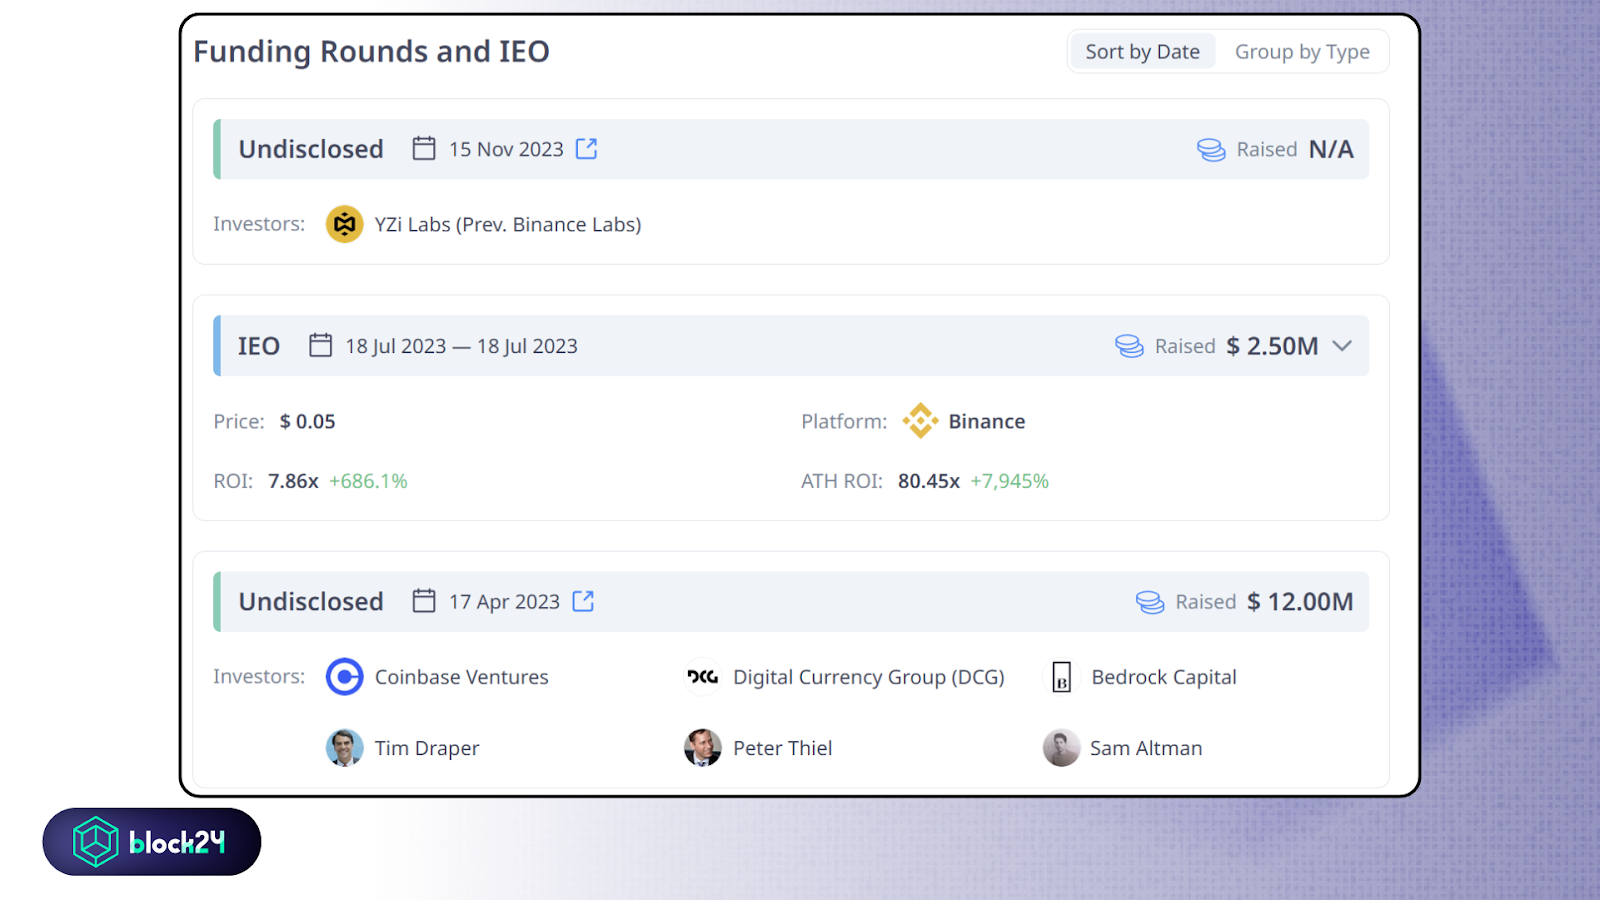Viewport: 1600px width, 900px height.
Task: Open the Binance platform link
Action: pos(987,422)
